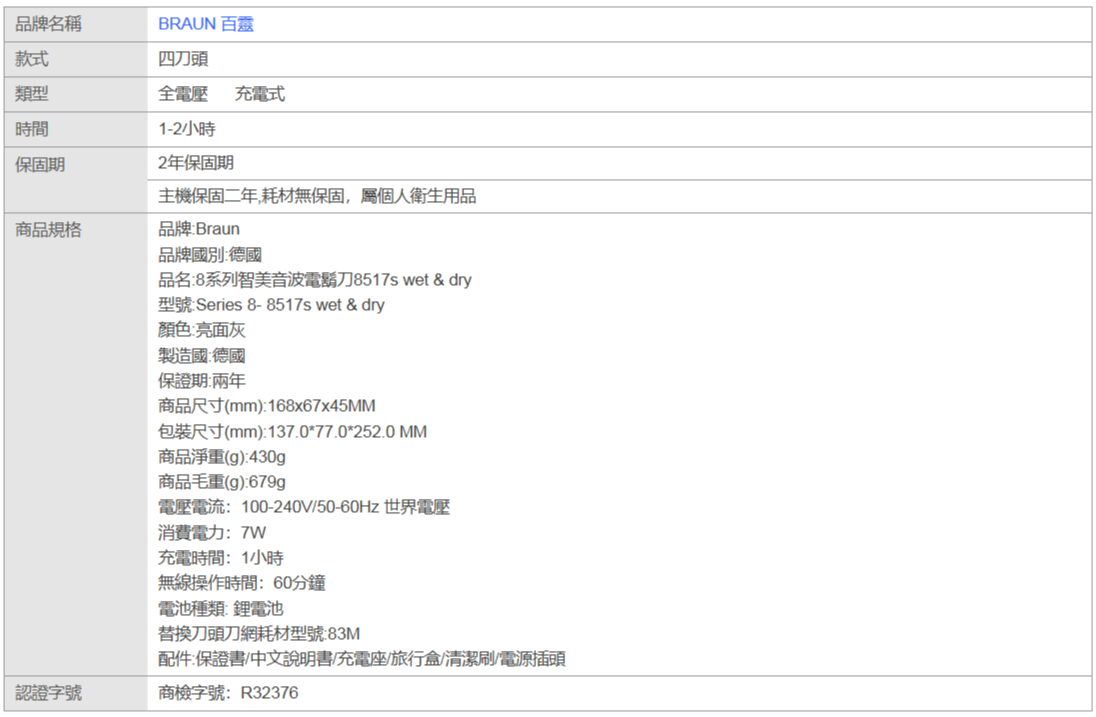Click the 電壓電流 100-240V line
This screenshot has height=717, width=1096.
coord(304,507)
